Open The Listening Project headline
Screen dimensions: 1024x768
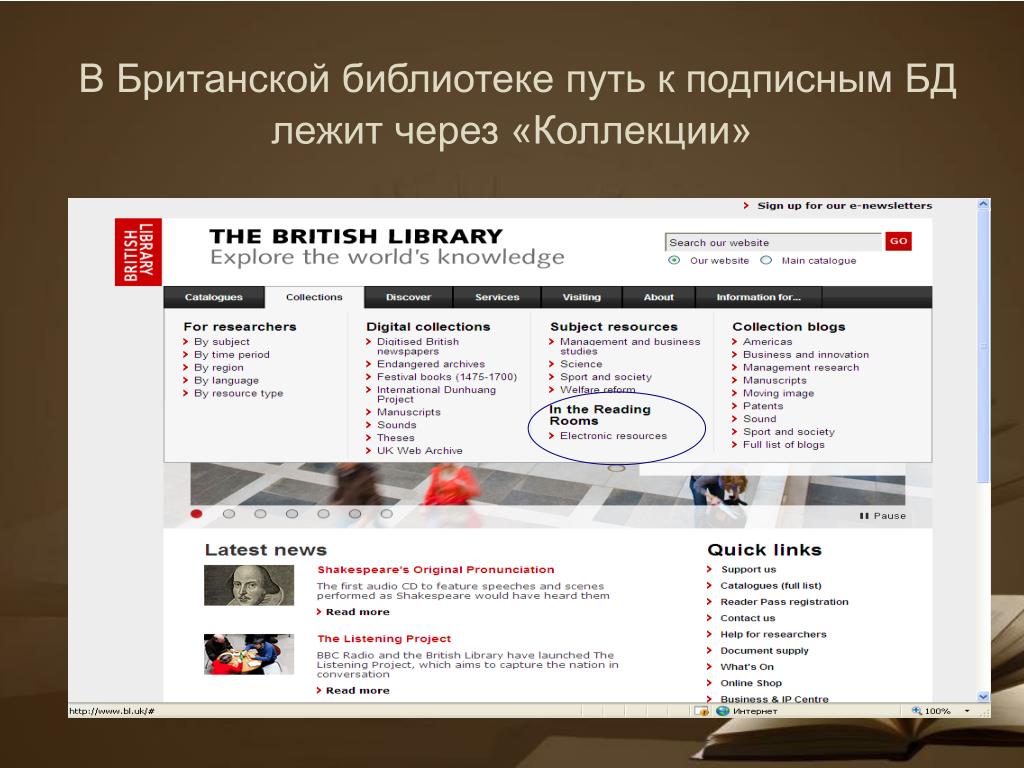pos(384,639)
